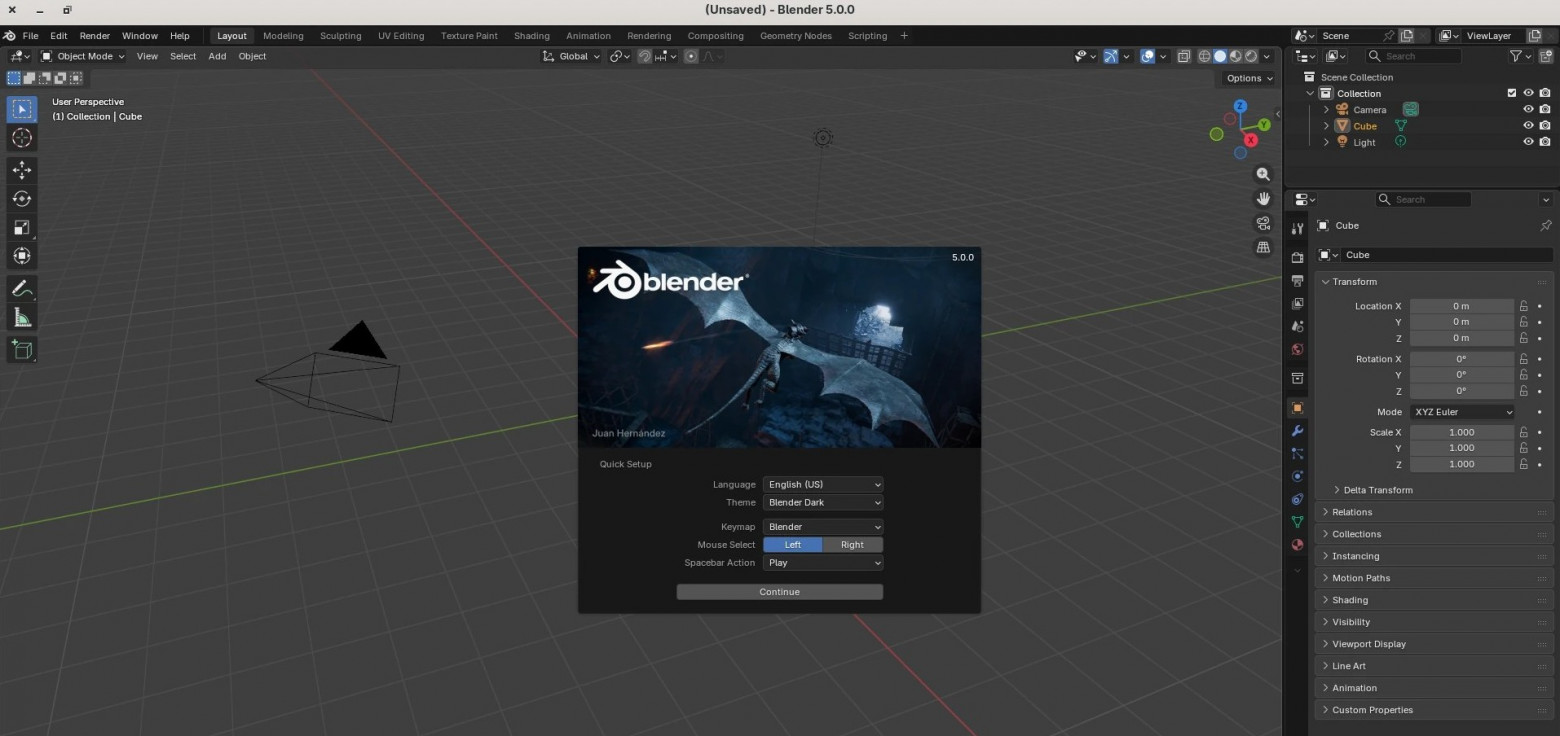Open the Language dropdown
Image resolution: width=1560 pixels, height=736 pixels.
(x=823, y=485)
